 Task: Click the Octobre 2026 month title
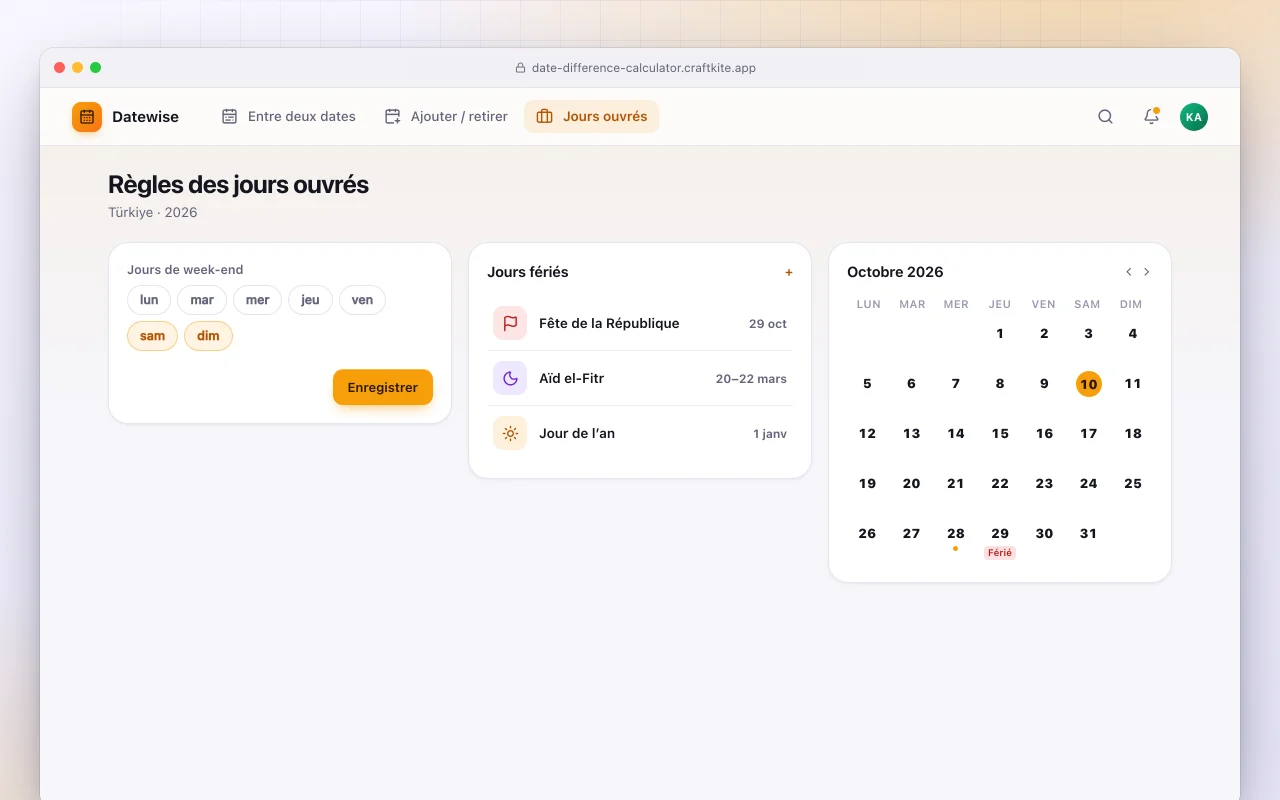(895, 272)
